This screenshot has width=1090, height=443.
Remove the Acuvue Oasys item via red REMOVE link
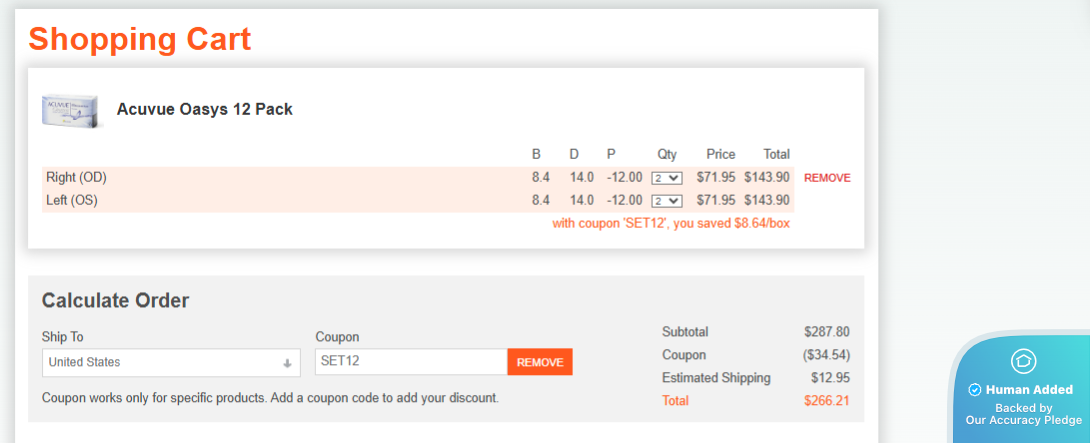tap(827, 178)
